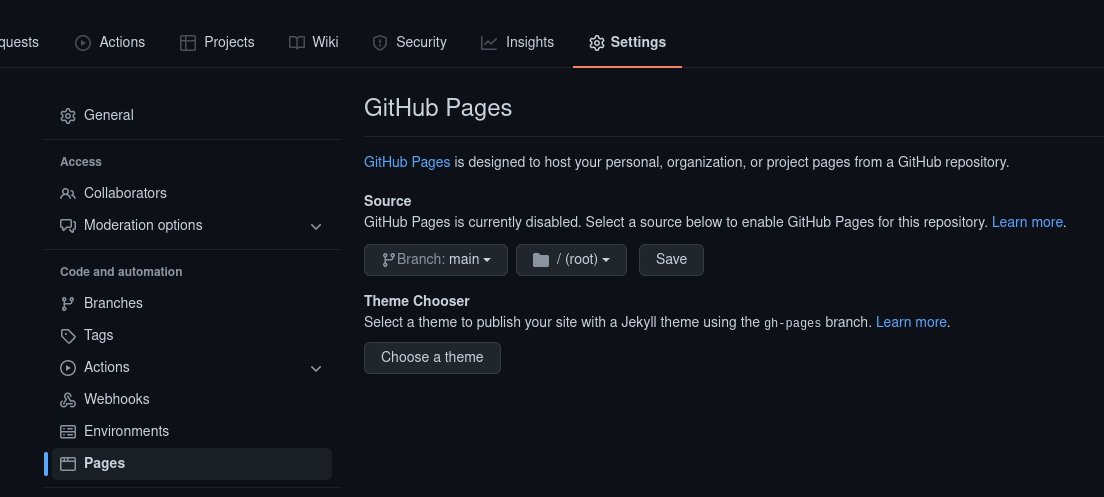Click the Wiki book icon
The height and width of the screenshot is (497, 1104).
pyautogui.click(x=296, y=43)
